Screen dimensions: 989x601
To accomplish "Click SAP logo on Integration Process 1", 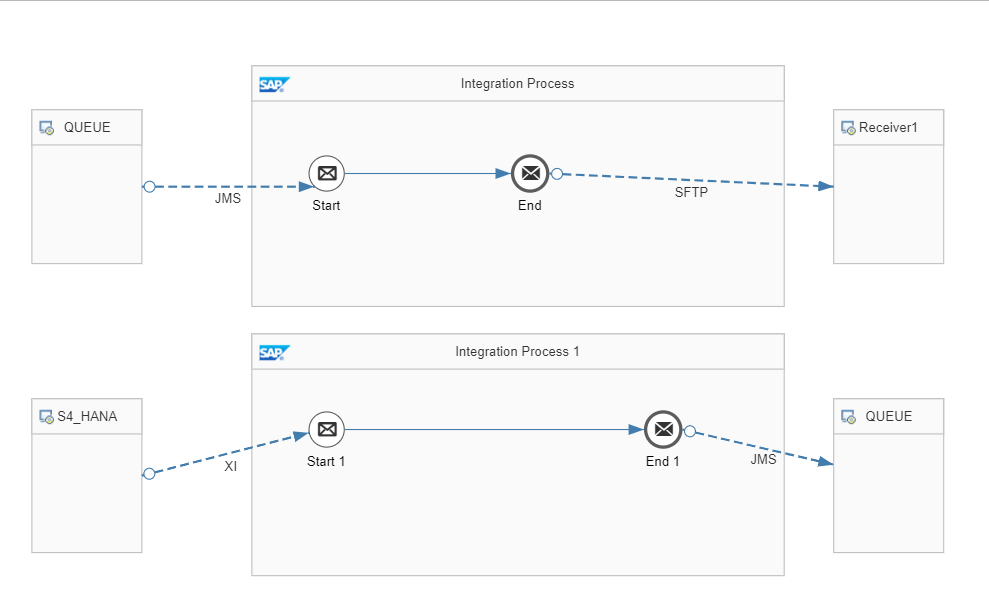I will (272, 352).
